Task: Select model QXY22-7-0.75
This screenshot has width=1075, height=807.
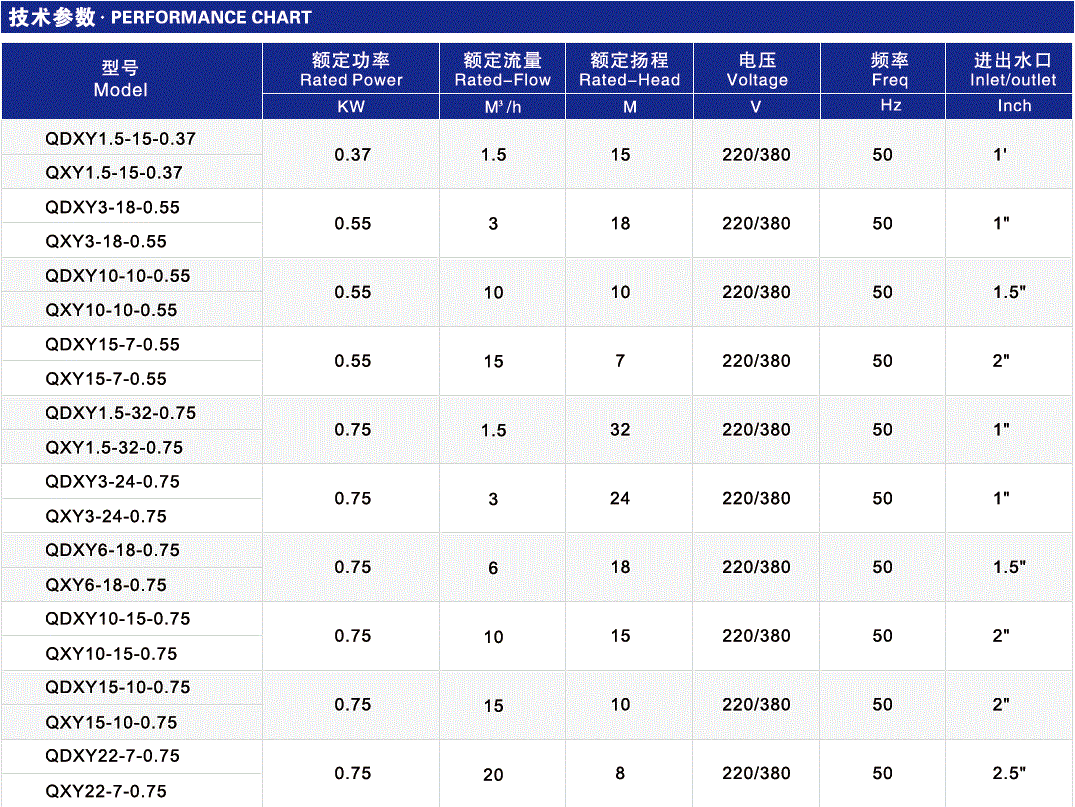Action: pyautogui.click(x=106, y=791)
